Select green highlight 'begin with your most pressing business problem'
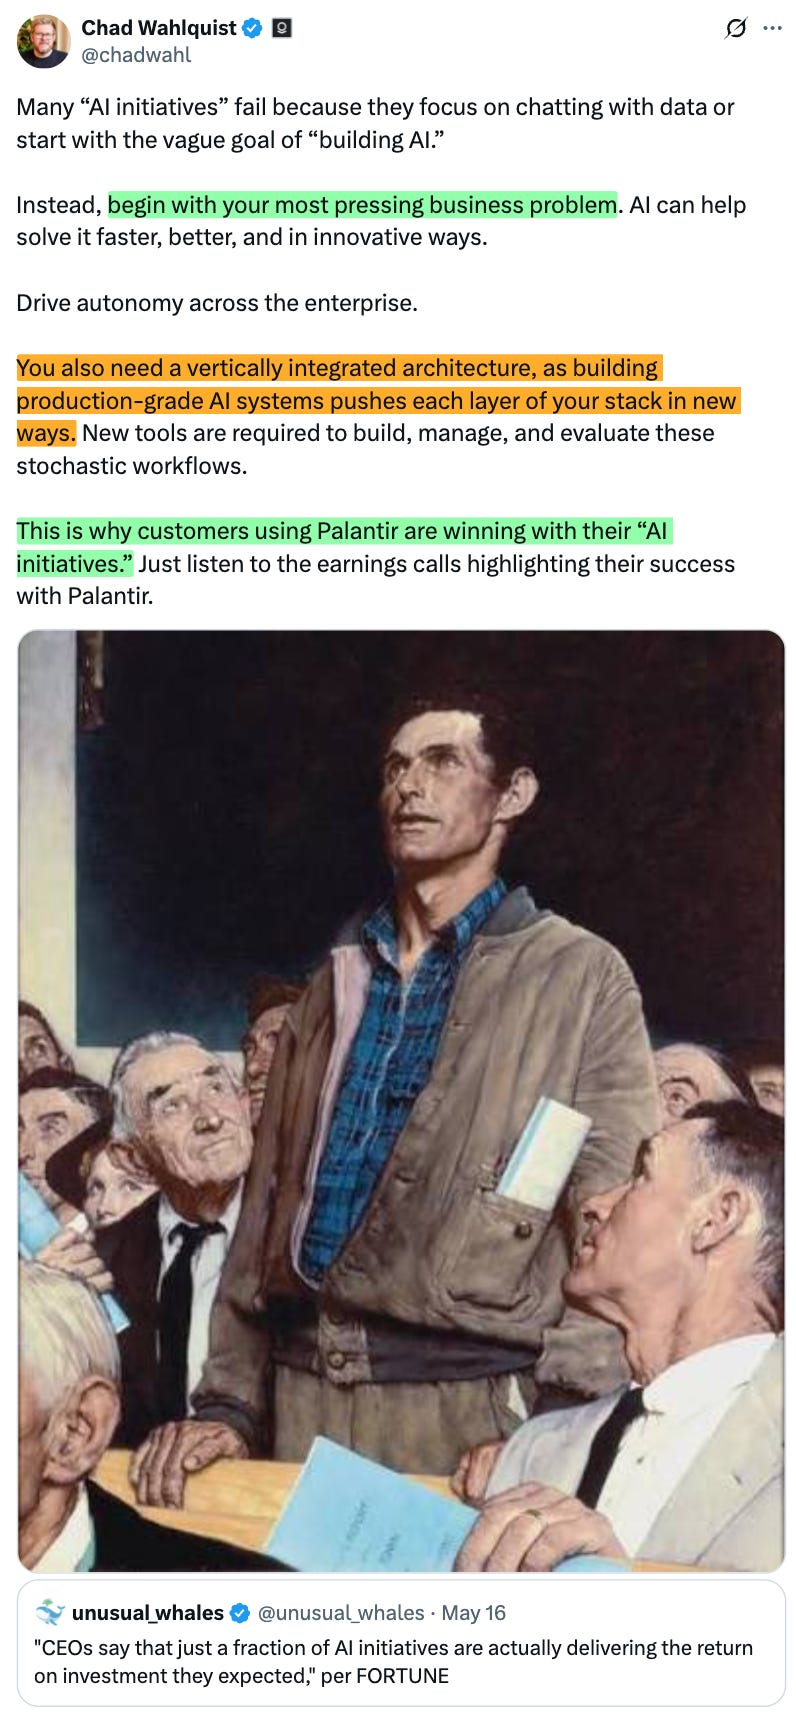The width and height of the screenshot is (796, 1714). click(362, 205)
